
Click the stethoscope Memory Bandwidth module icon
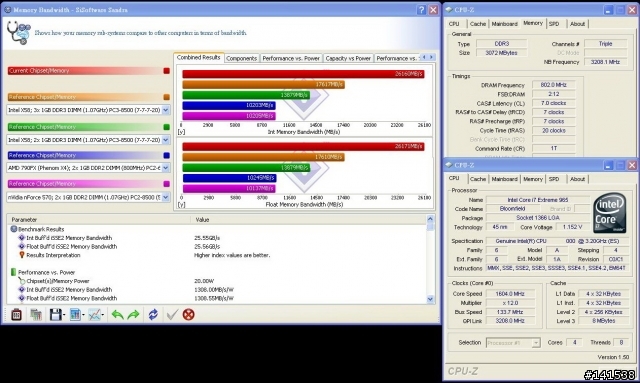18,33
